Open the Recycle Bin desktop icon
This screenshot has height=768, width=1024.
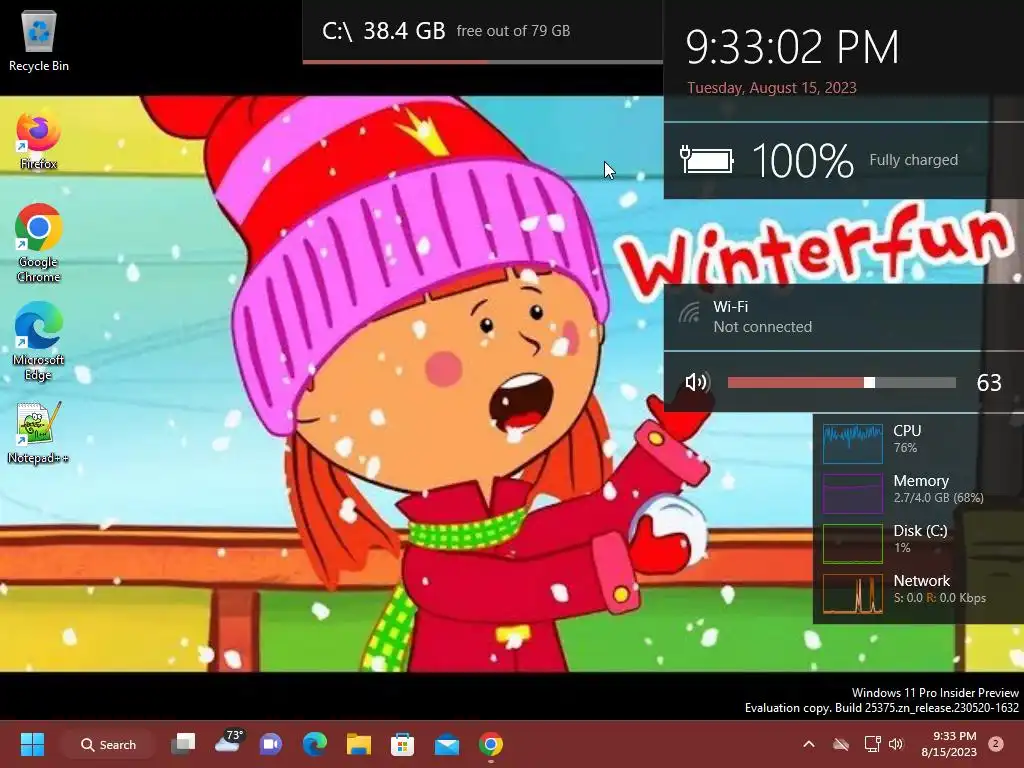[x=39, y=41]
